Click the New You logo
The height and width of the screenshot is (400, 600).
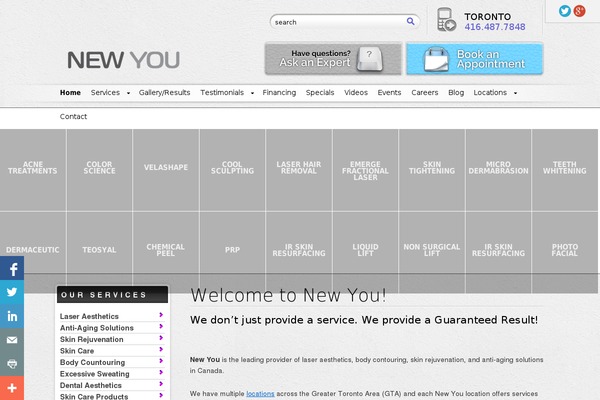coord(124,60)
